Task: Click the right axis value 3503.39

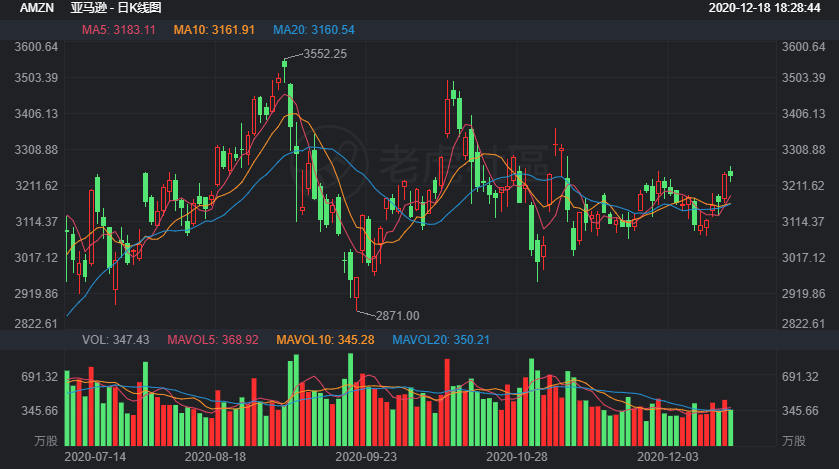Action: pyautogui.click(x=804, y=78)
